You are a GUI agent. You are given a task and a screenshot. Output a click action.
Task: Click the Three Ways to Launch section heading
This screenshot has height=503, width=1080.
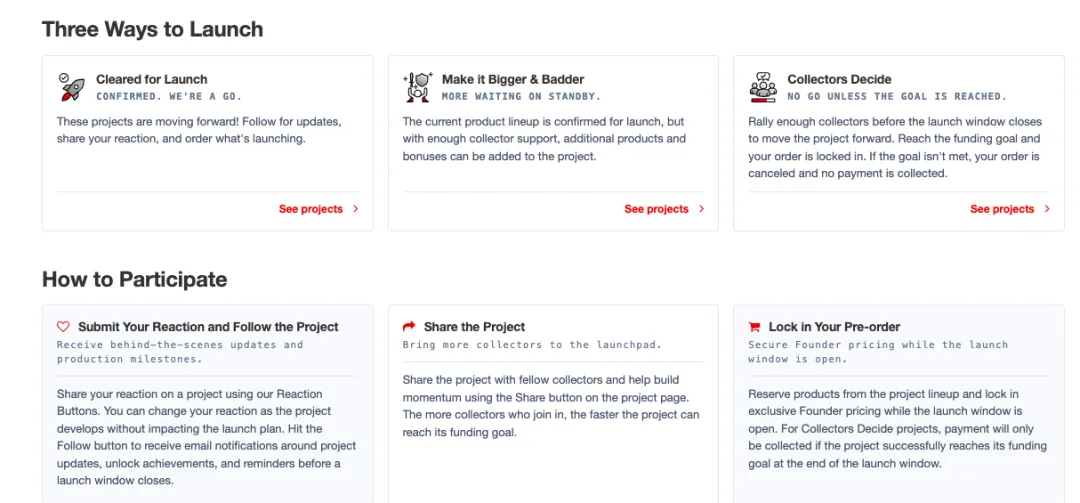tap(152, 29)
